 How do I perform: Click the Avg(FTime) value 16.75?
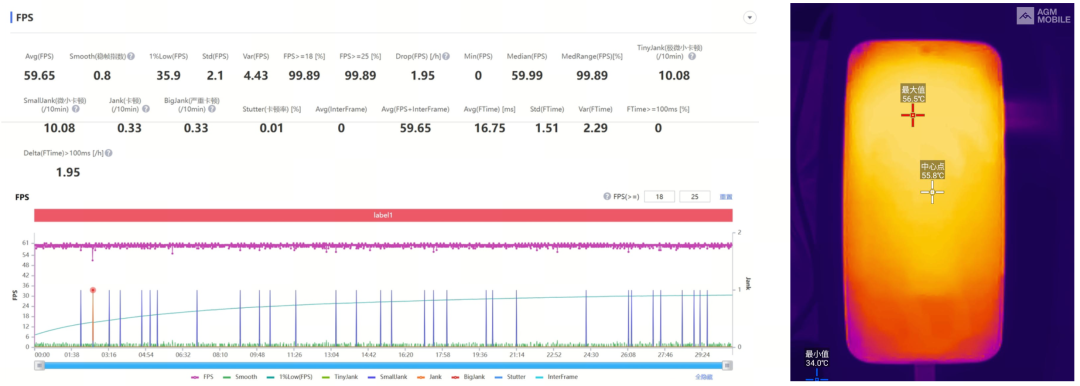[489, 128]
